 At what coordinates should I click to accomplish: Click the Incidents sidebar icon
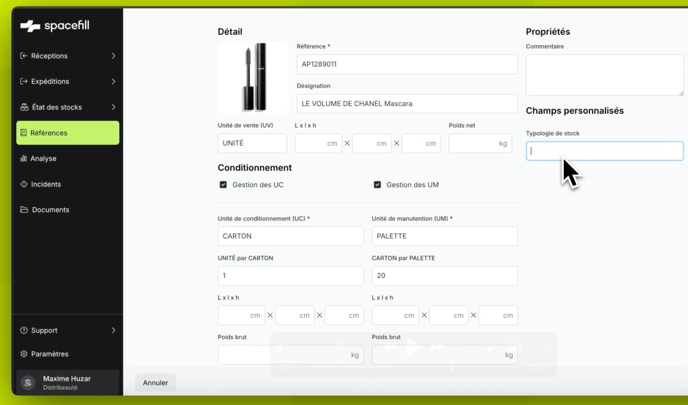[x=24, y=184]
